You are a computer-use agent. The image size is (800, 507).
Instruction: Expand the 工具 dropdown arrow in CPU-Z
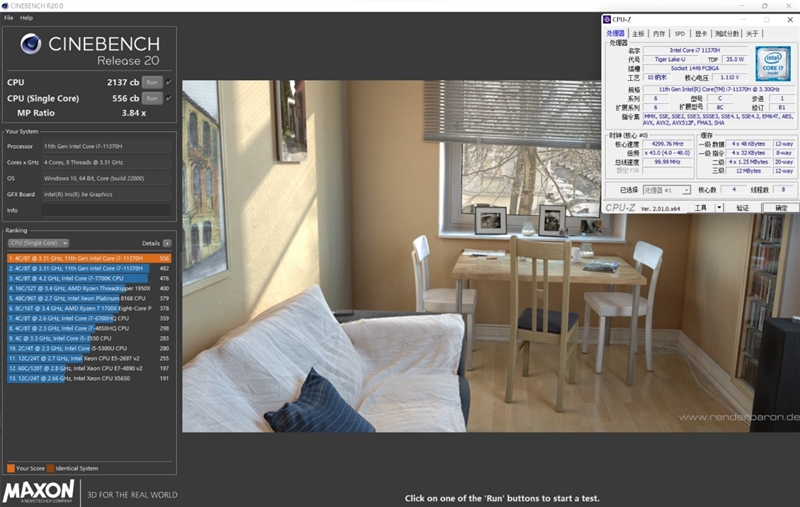click(719, 207)
